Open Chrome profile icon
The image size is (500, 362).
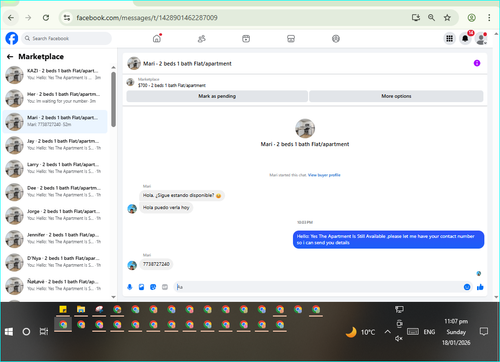pyautogui.click(x=471, y=18)
